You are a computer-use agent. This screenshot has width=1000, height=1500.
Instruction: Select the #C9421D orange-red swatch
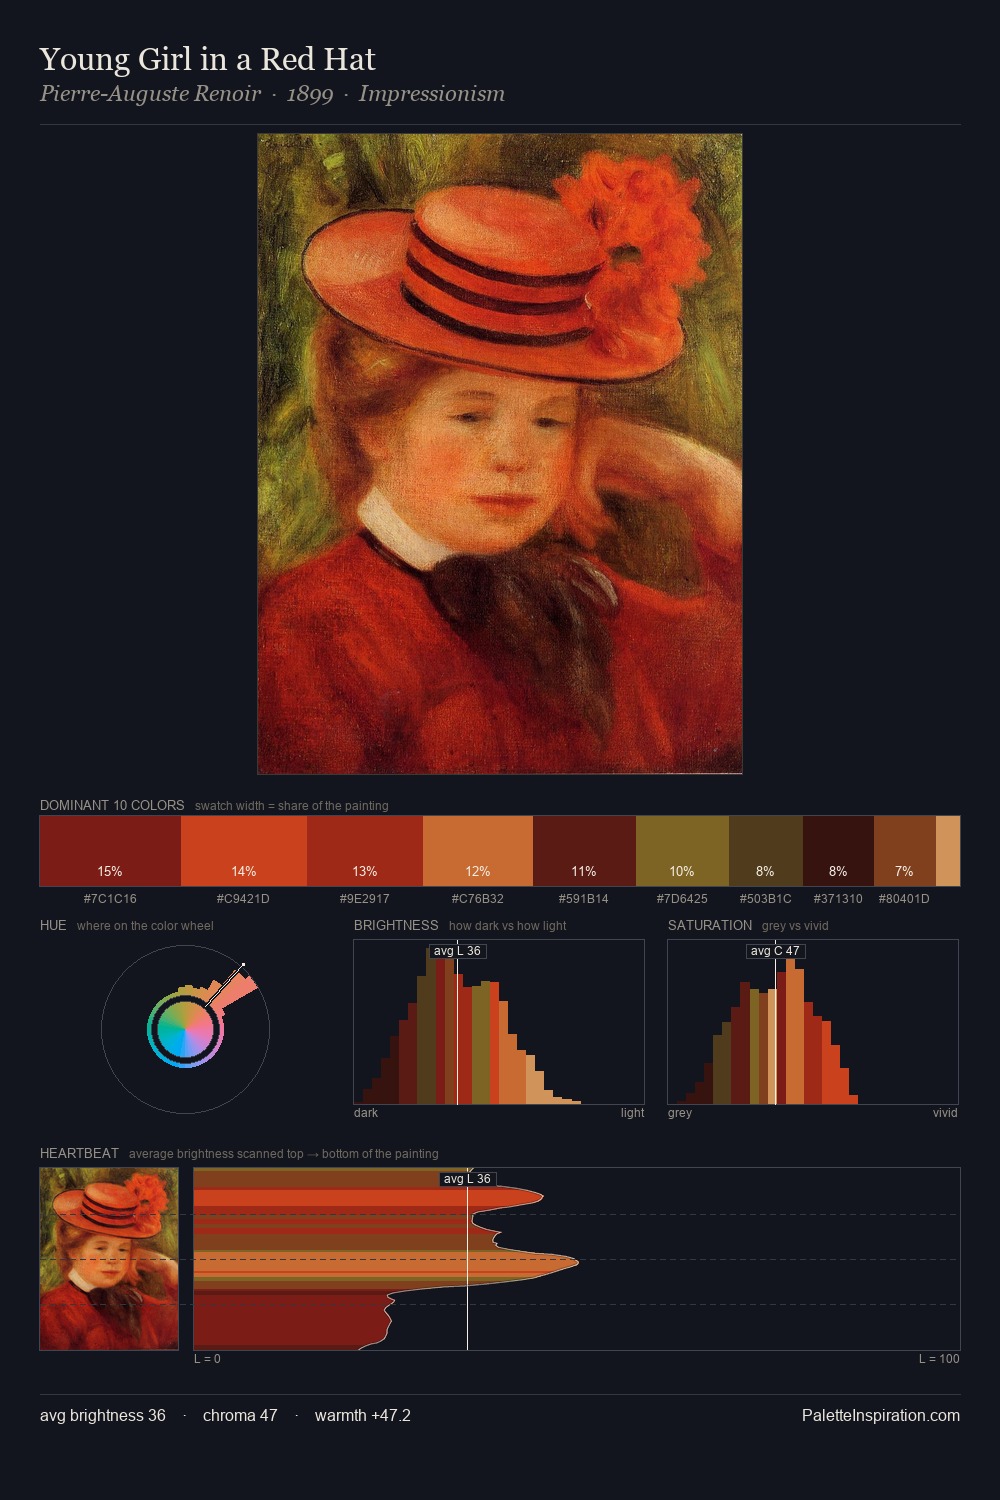[x=244, y=851]
